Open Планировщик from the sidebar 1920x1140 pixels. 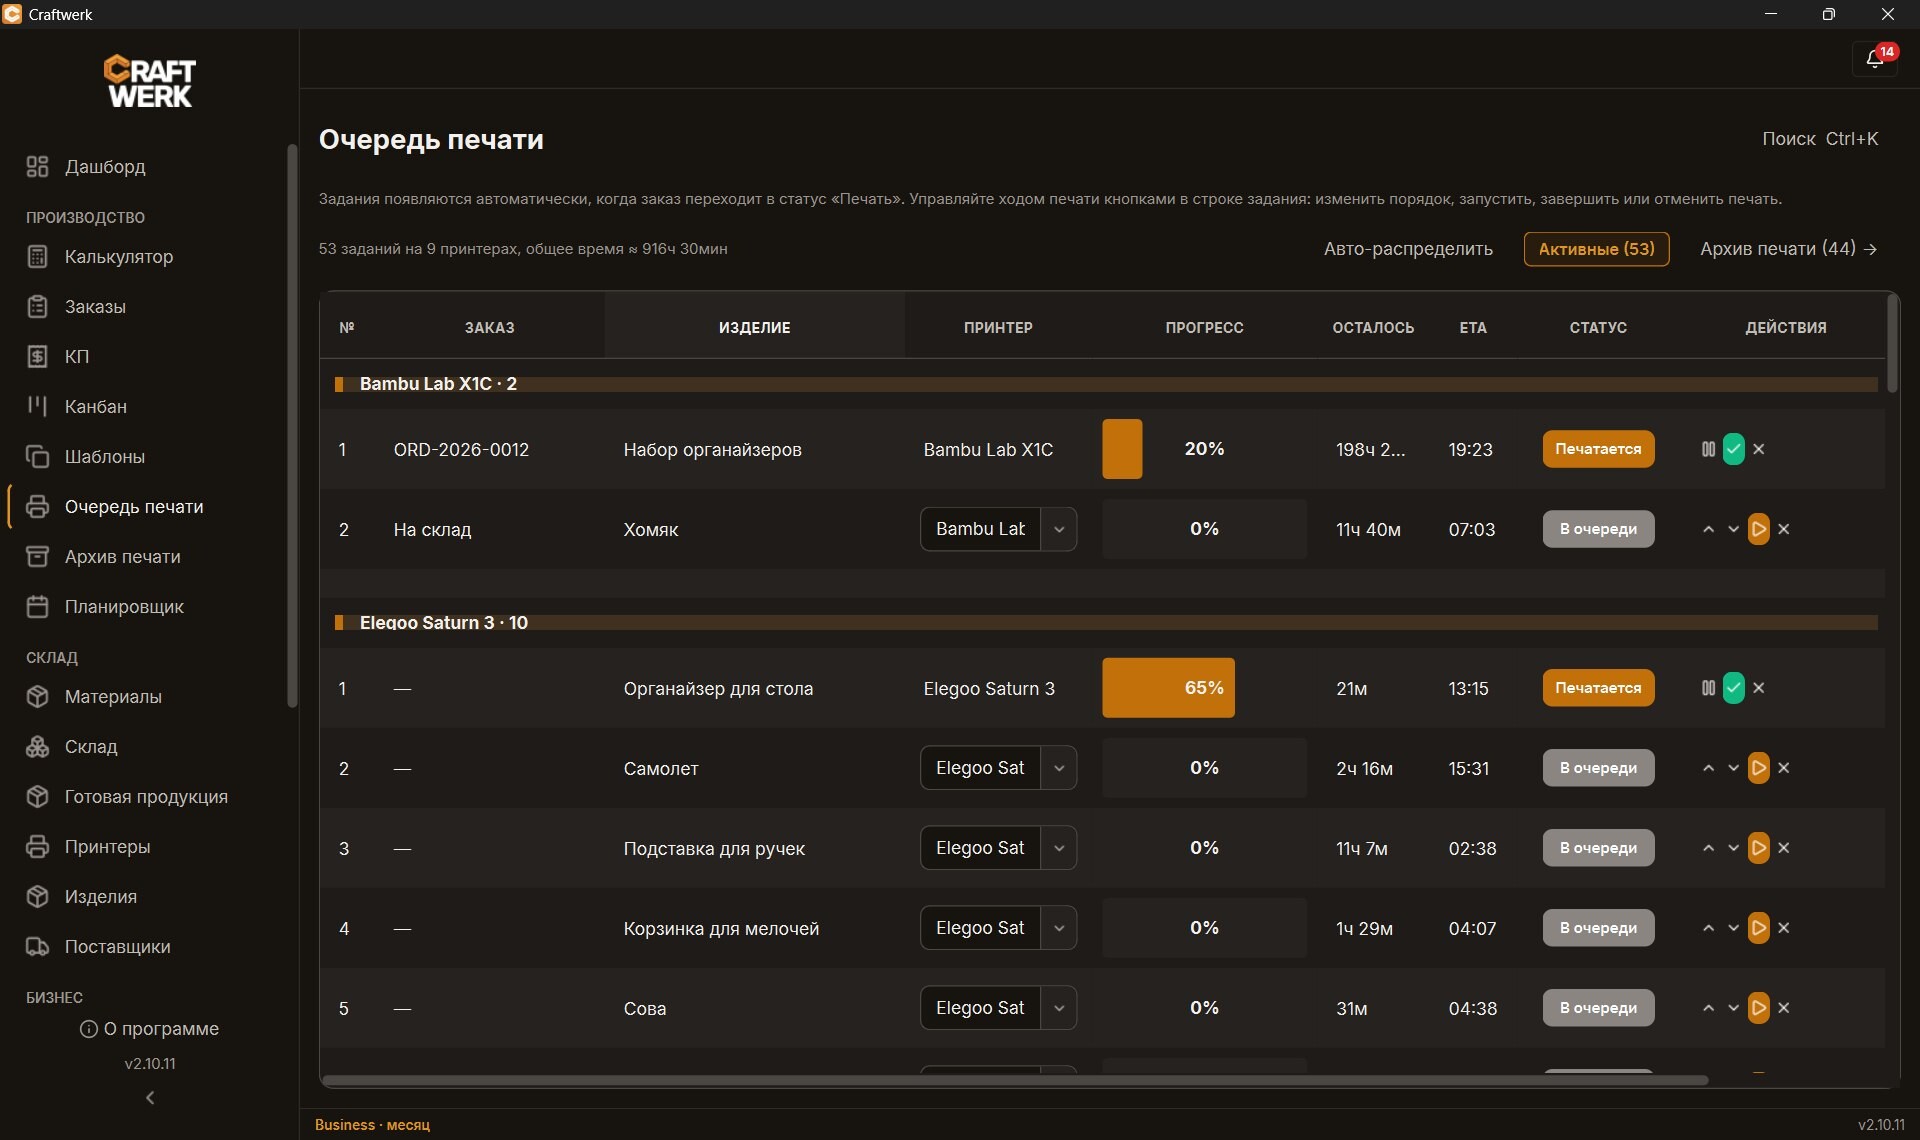point(124,607)
